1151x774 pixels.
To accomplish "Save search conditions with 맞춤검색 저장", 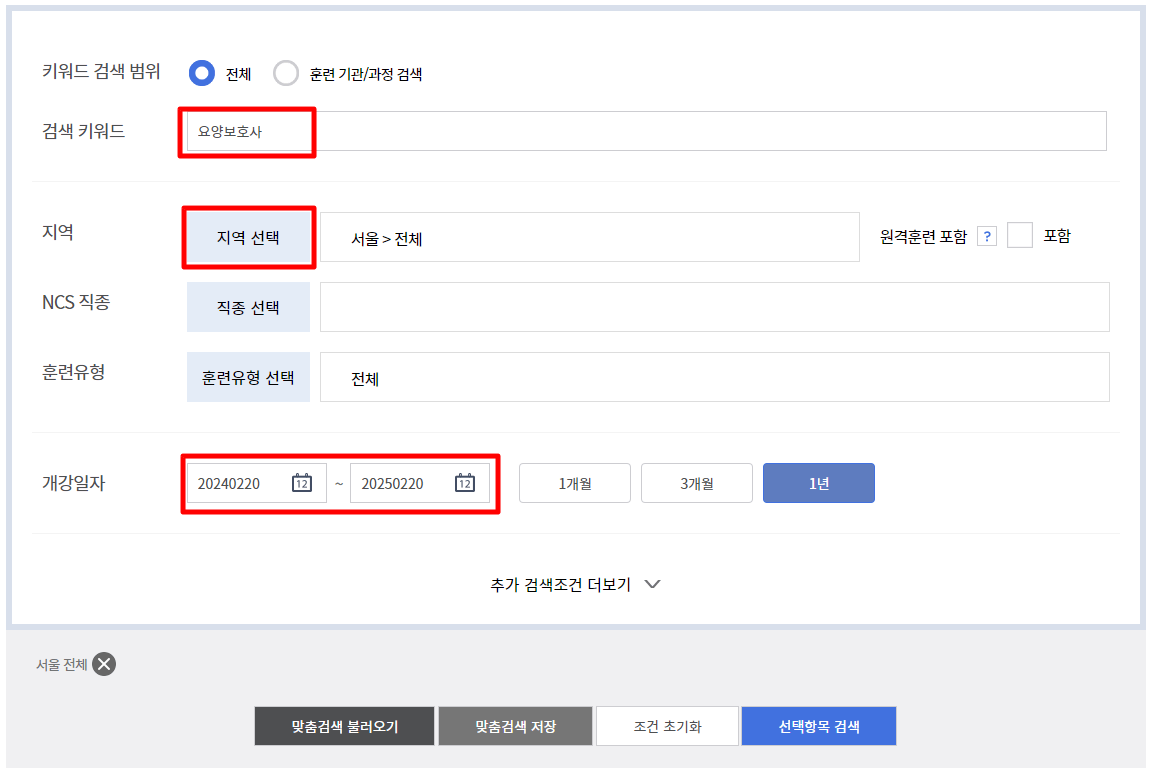I will pos(515,726).
